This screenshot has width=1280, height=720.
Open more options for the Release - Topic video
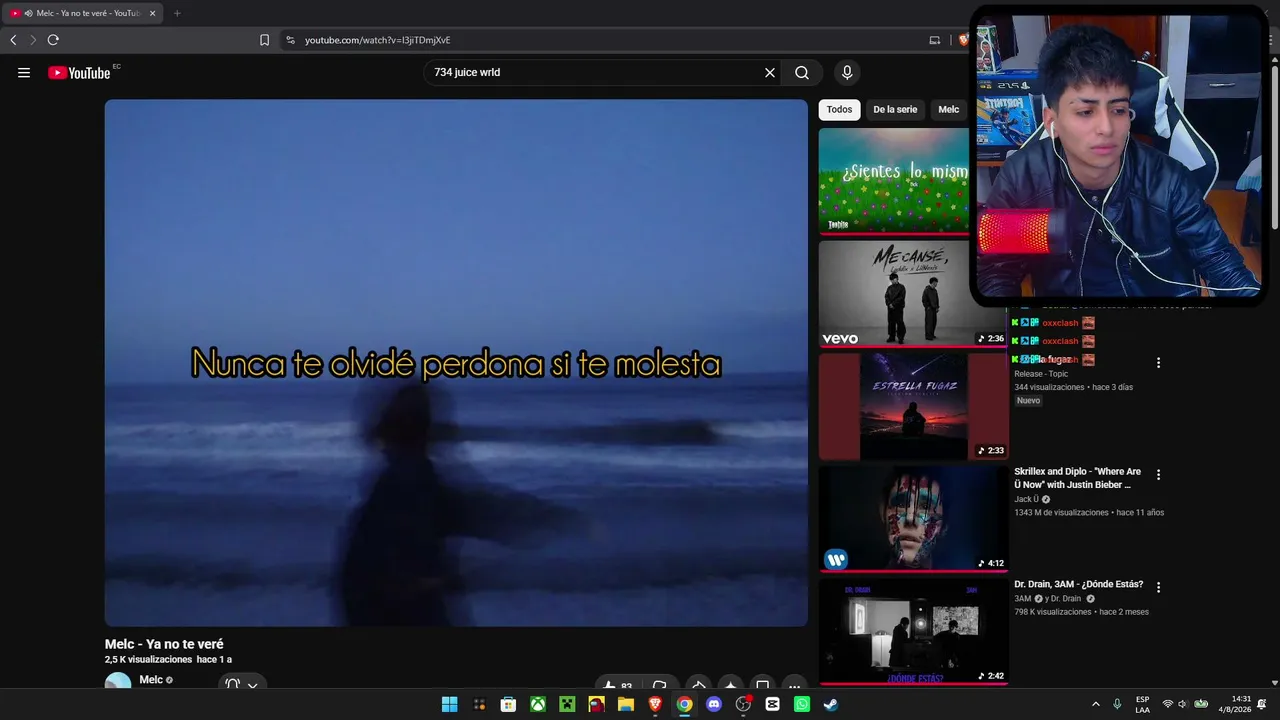pos(1159,363)
